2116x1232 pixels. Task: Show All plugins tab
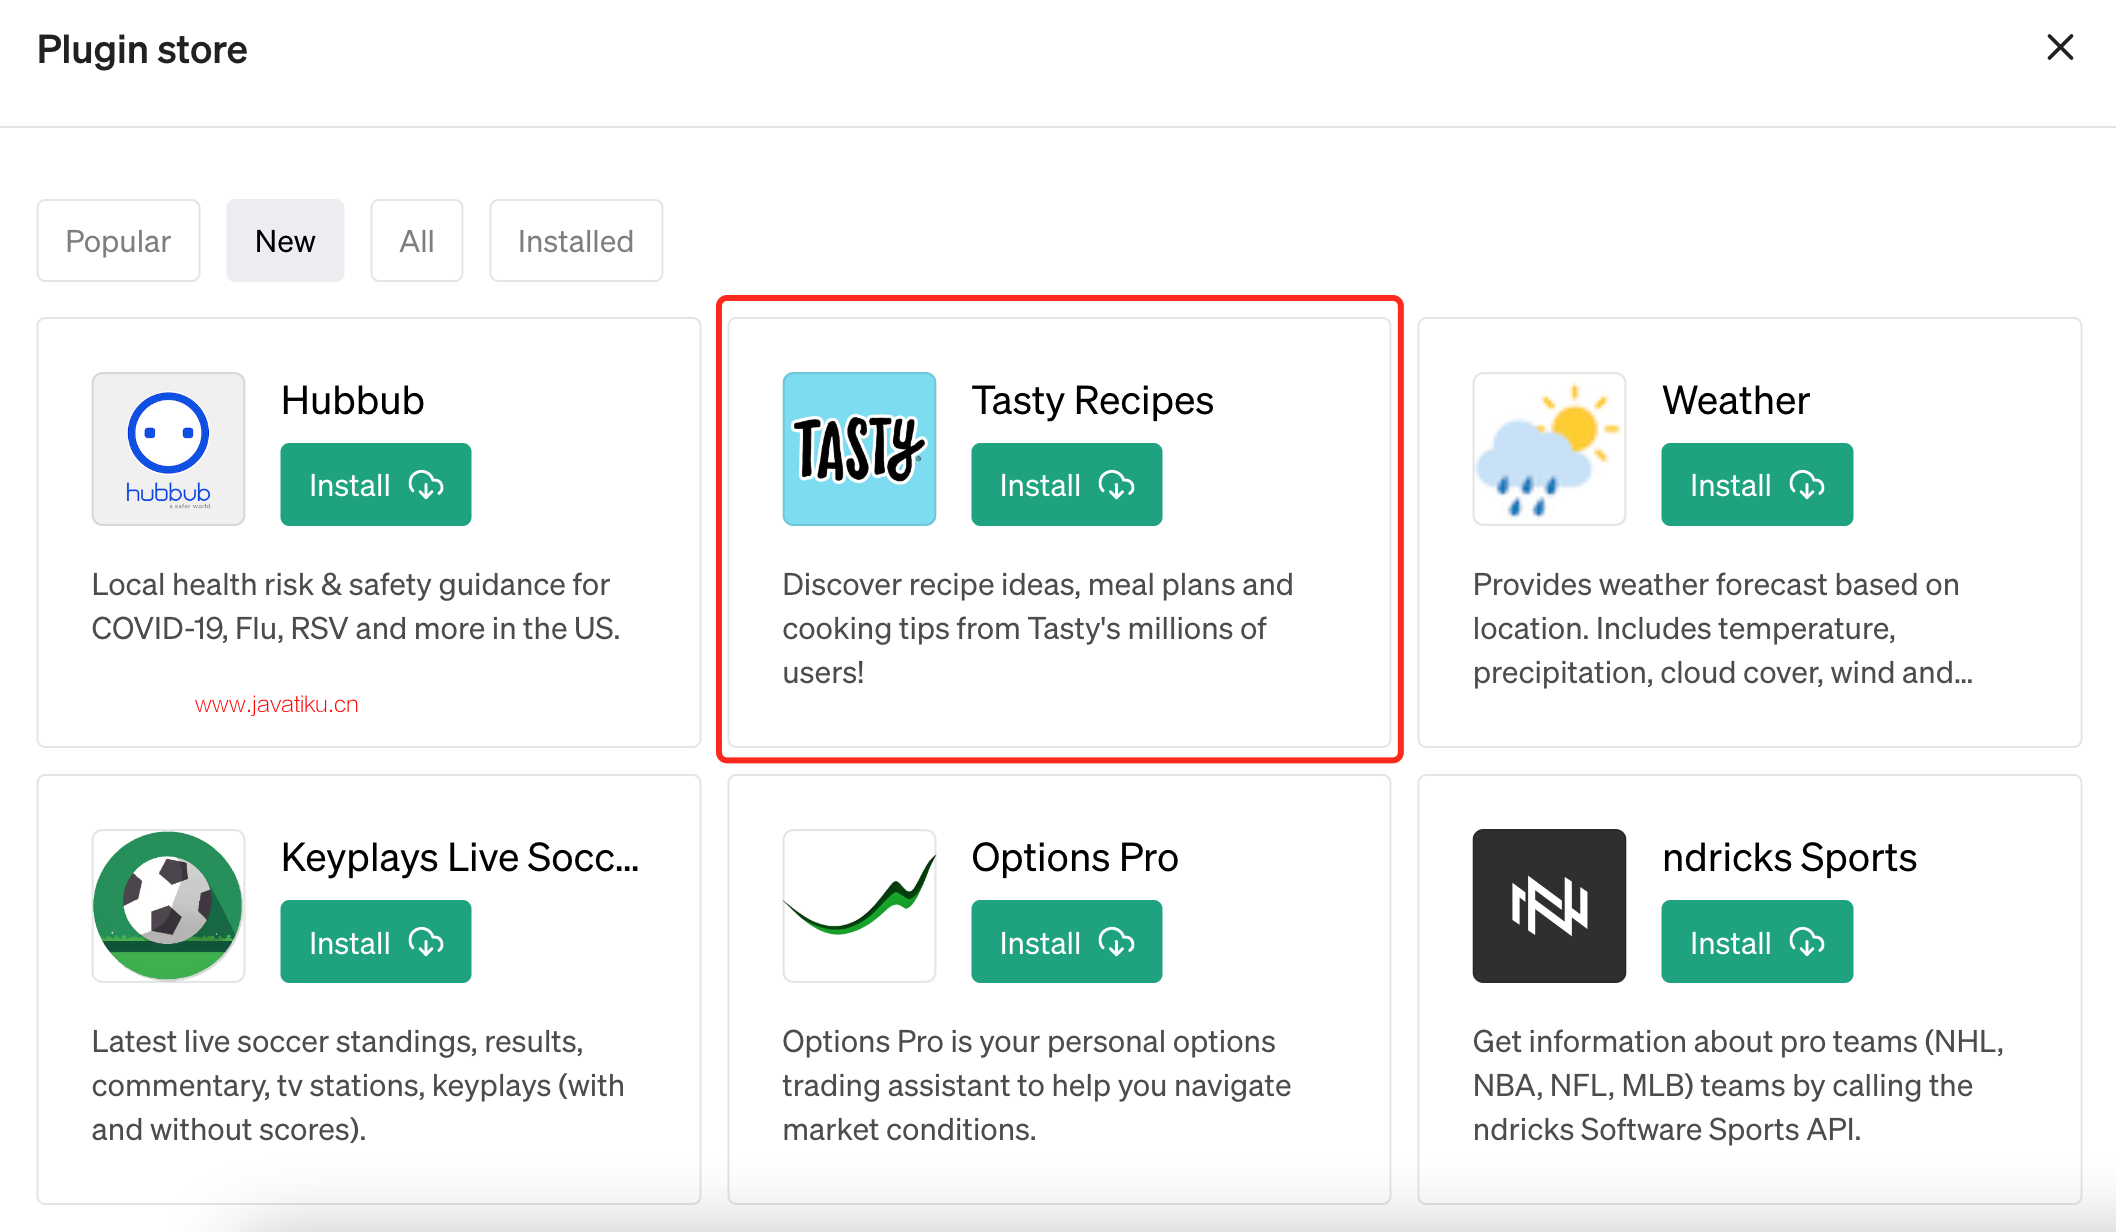pyautogui.click(x=417, y=241)
